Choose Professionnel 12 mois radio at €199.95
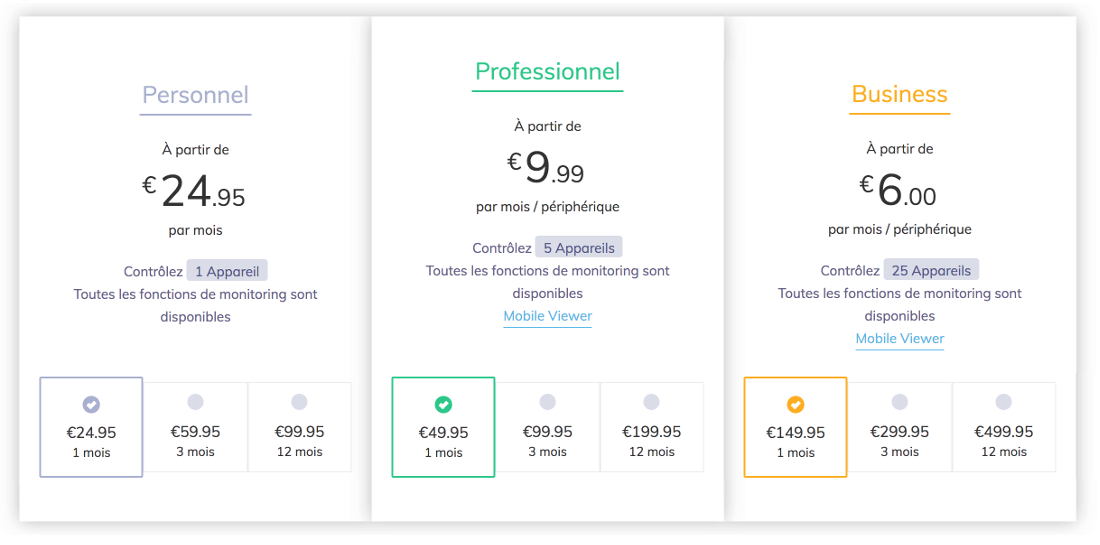Screen dimensions: 1100x545 pyautogui.click(x=651, y=402)
